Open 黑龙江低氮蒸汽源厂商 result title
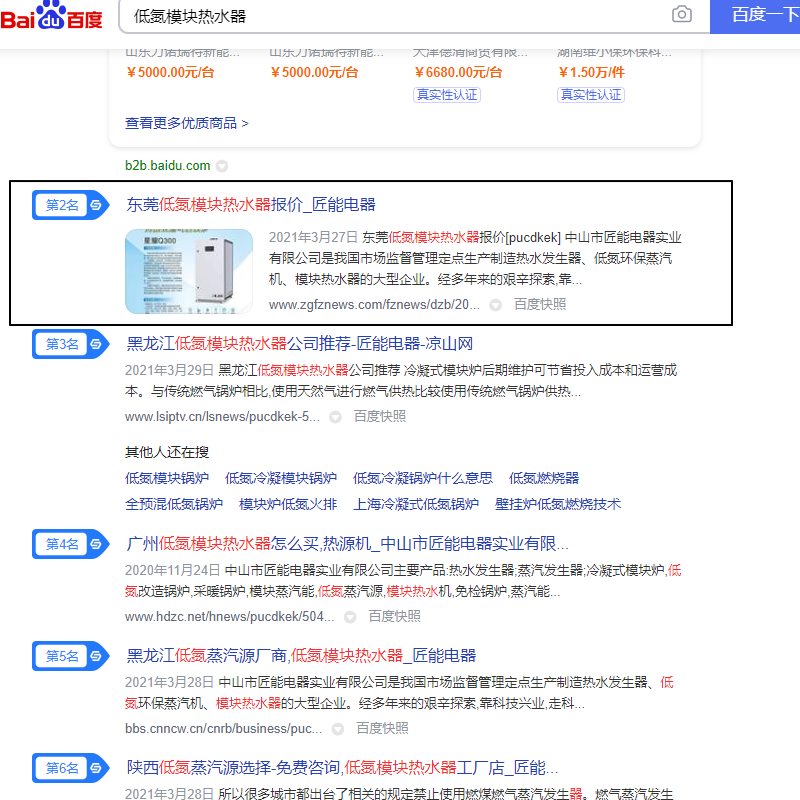Viewport: 800px width, 800px height. pyautogui.click(x=301, y=656)
